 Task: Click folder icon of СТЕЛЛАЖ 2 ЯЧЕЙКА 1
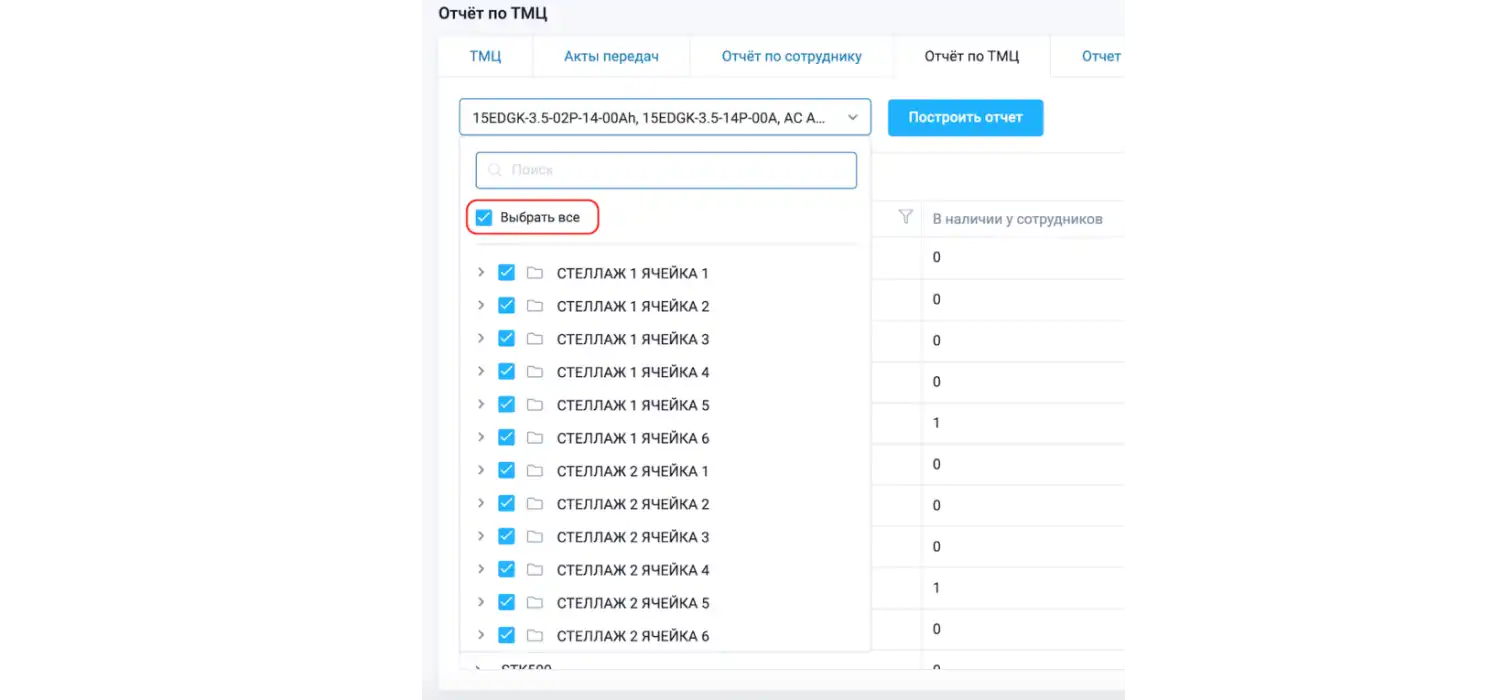click(535, 471)
